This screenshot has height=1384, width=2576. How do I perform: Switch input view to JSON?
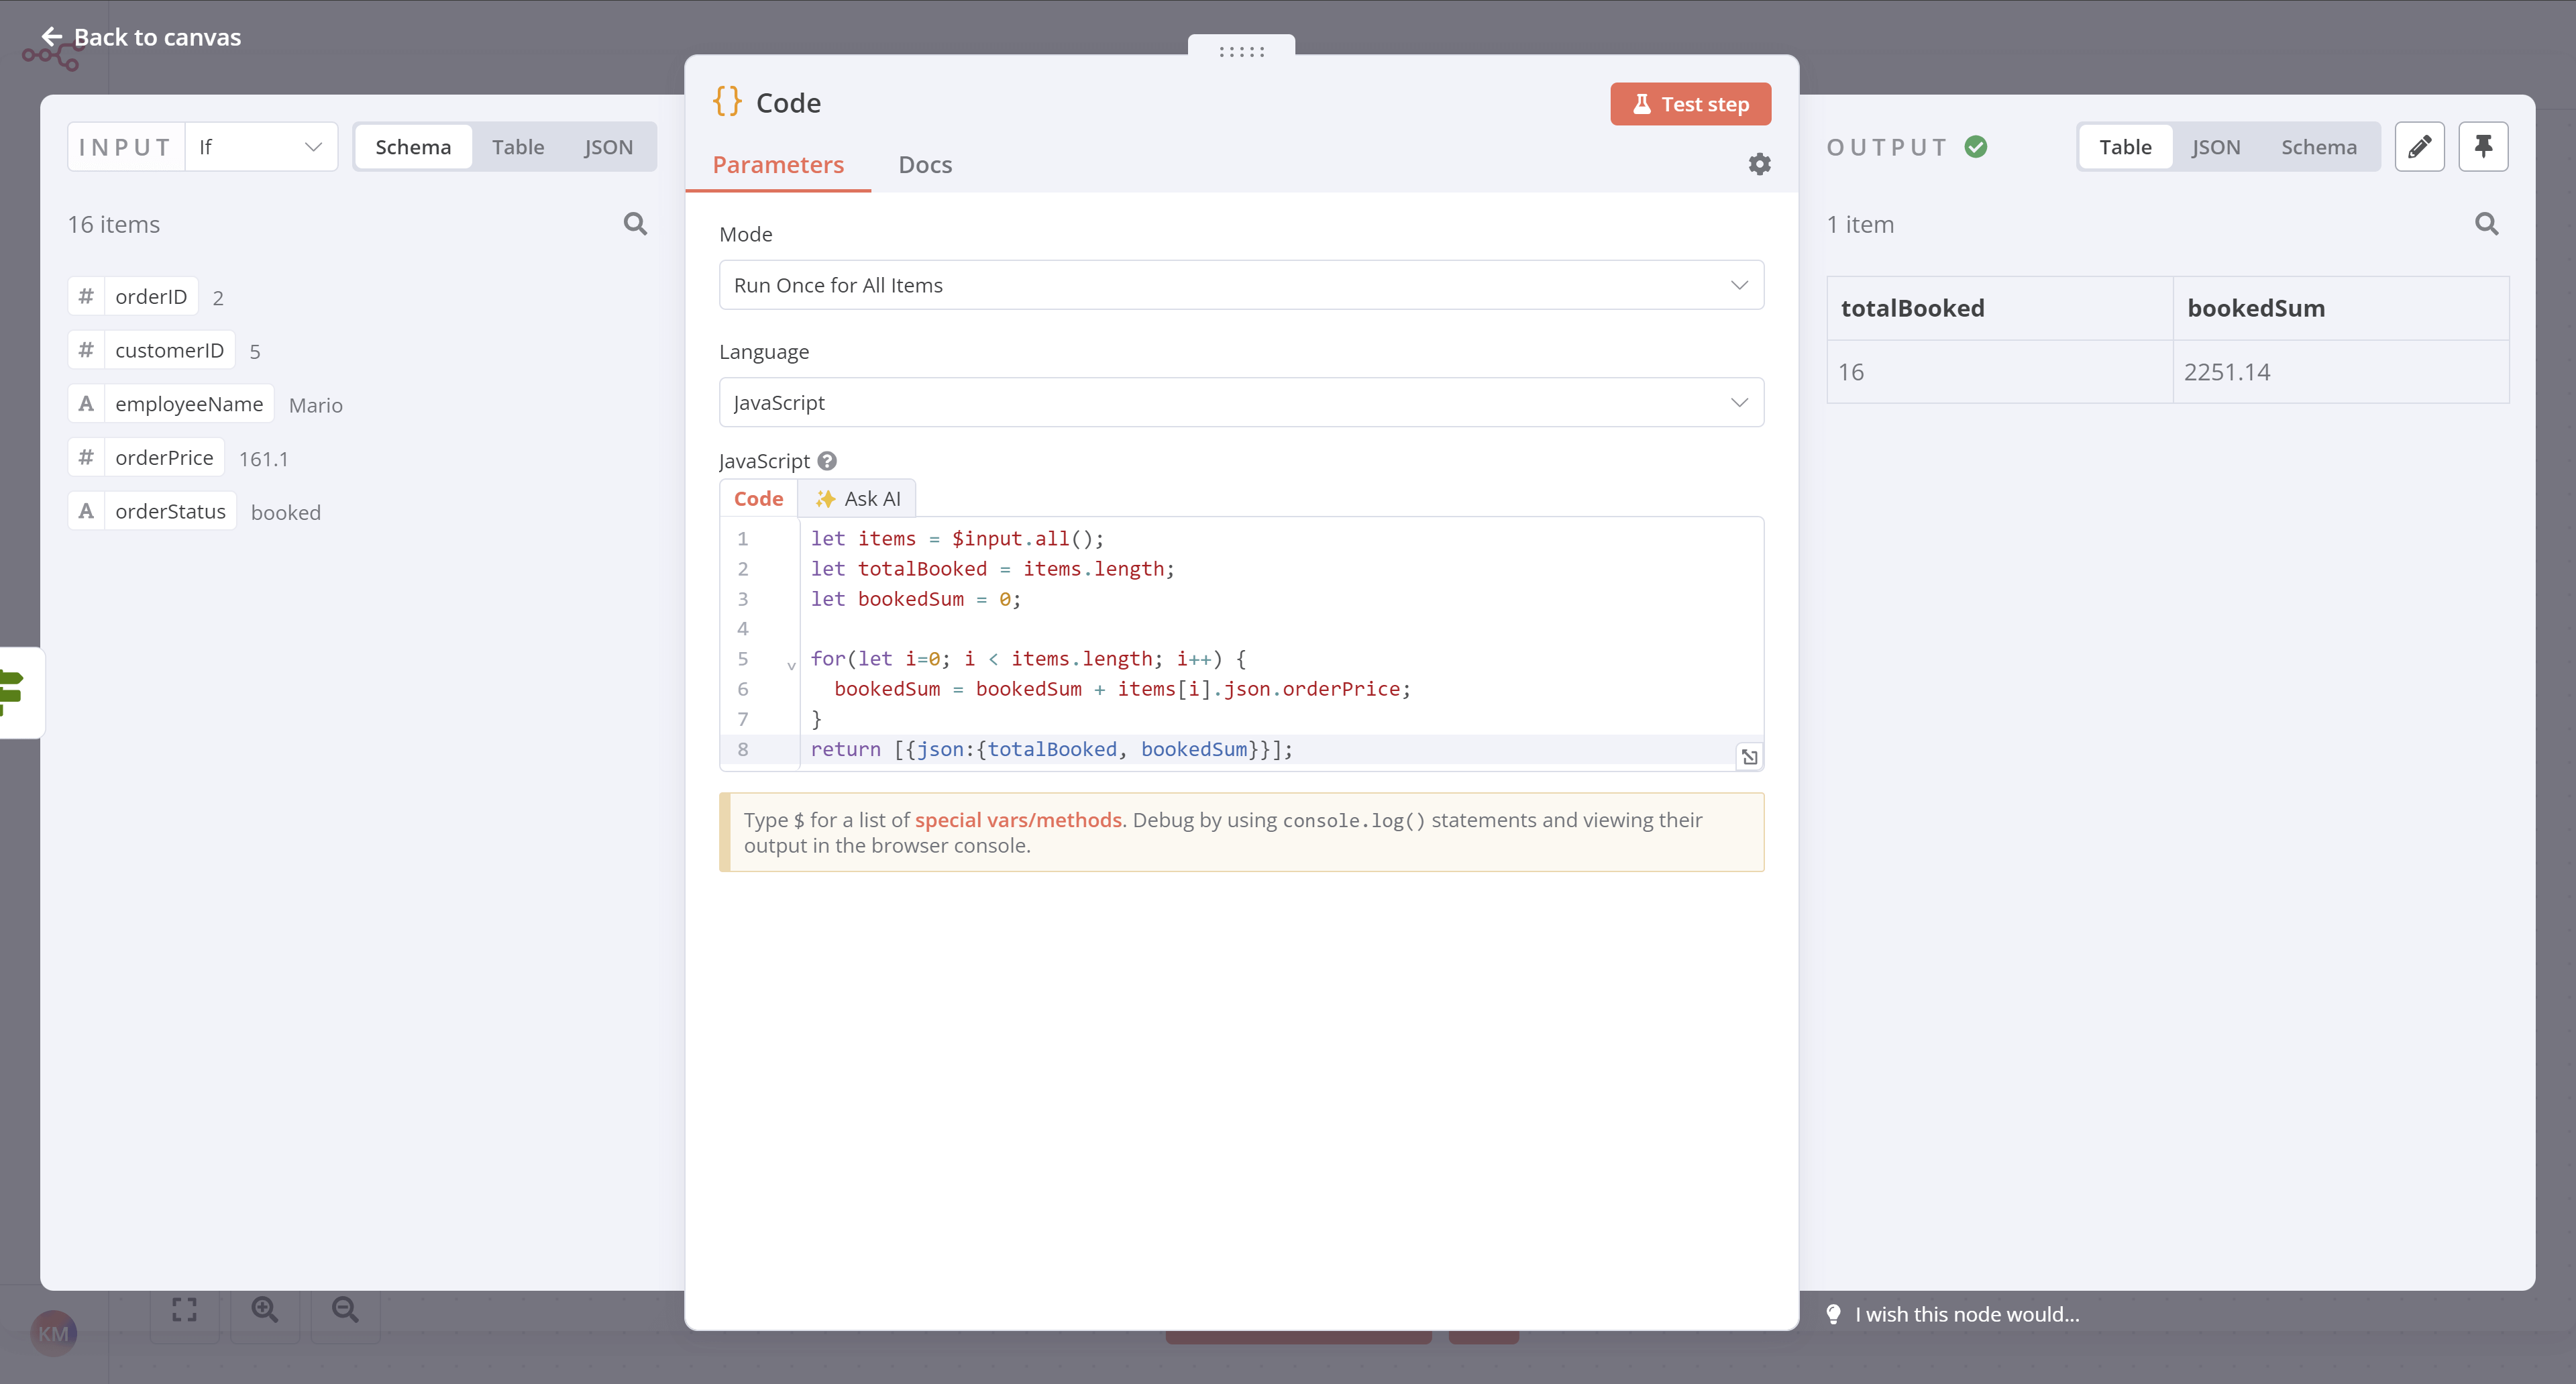click(x=609, y=146)
